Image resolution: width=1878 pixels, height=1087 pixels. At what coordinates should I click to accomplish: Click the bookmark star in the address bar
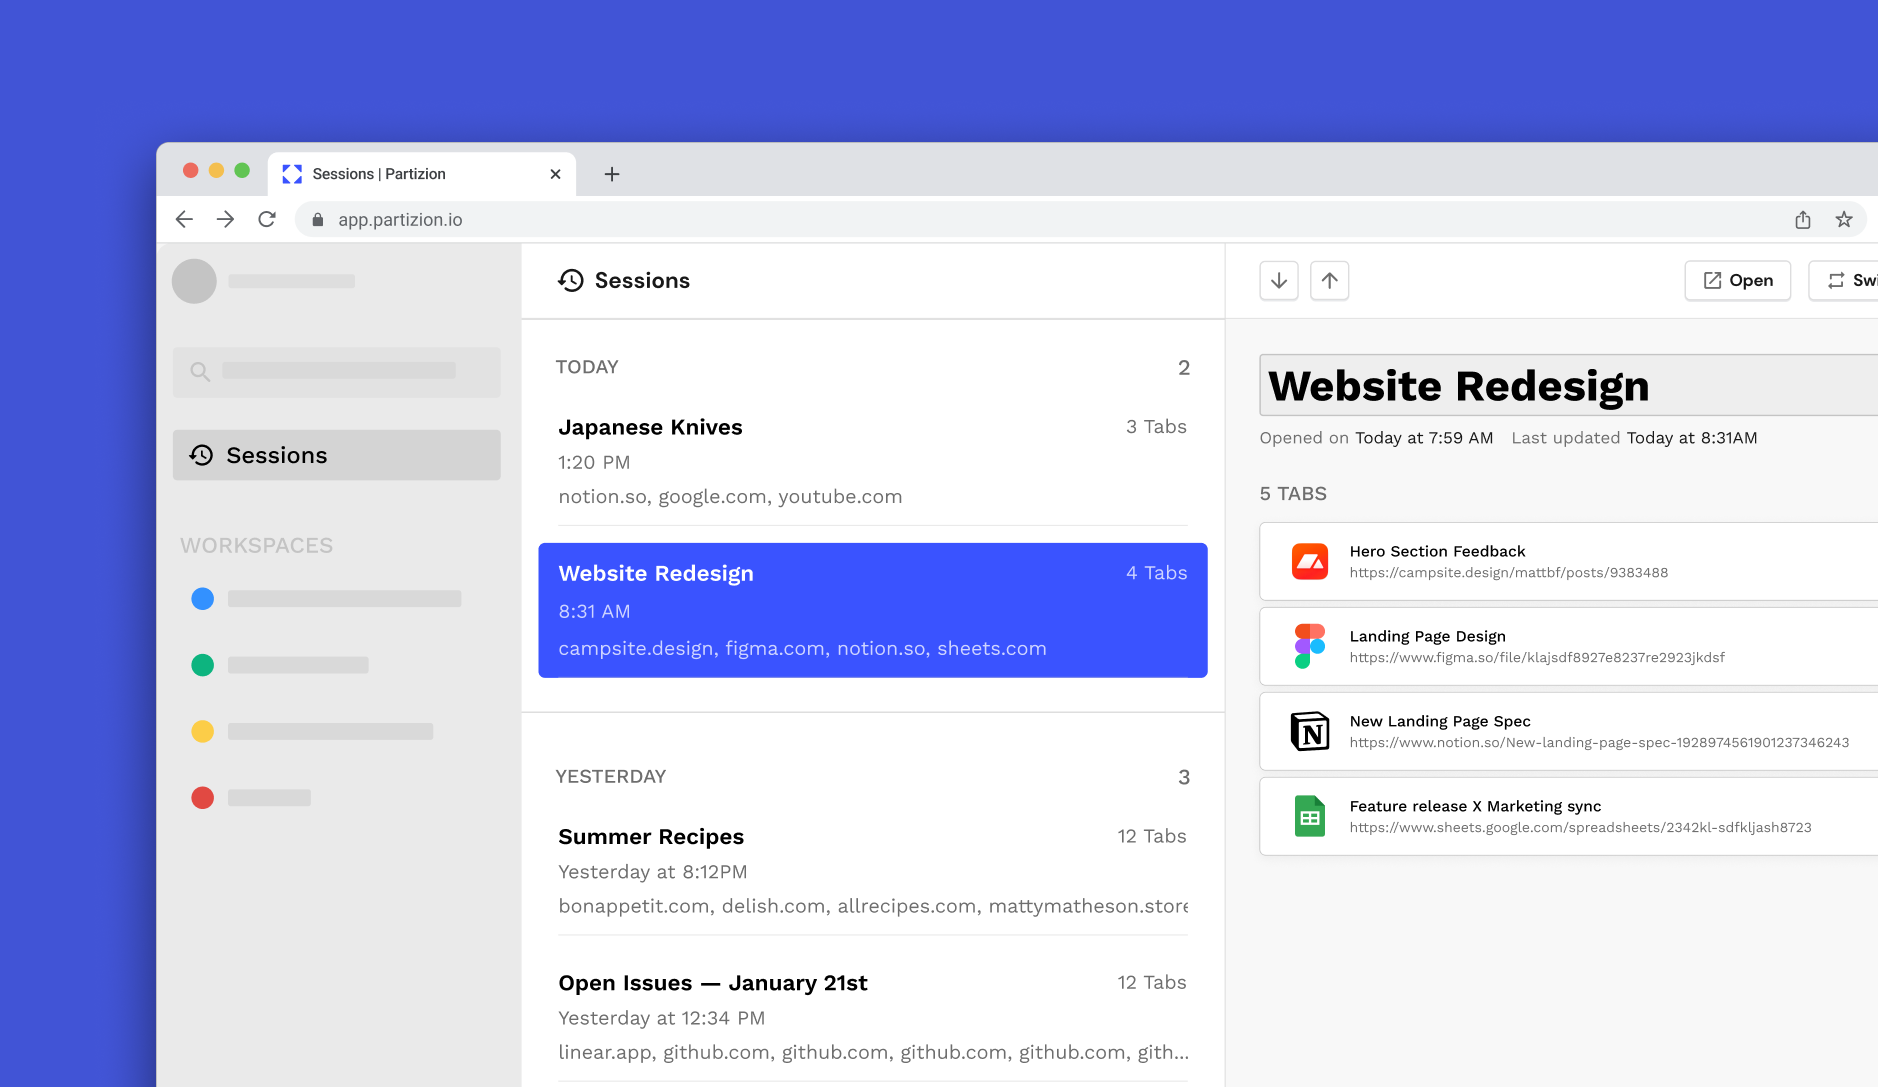[x=1843, y=219]
